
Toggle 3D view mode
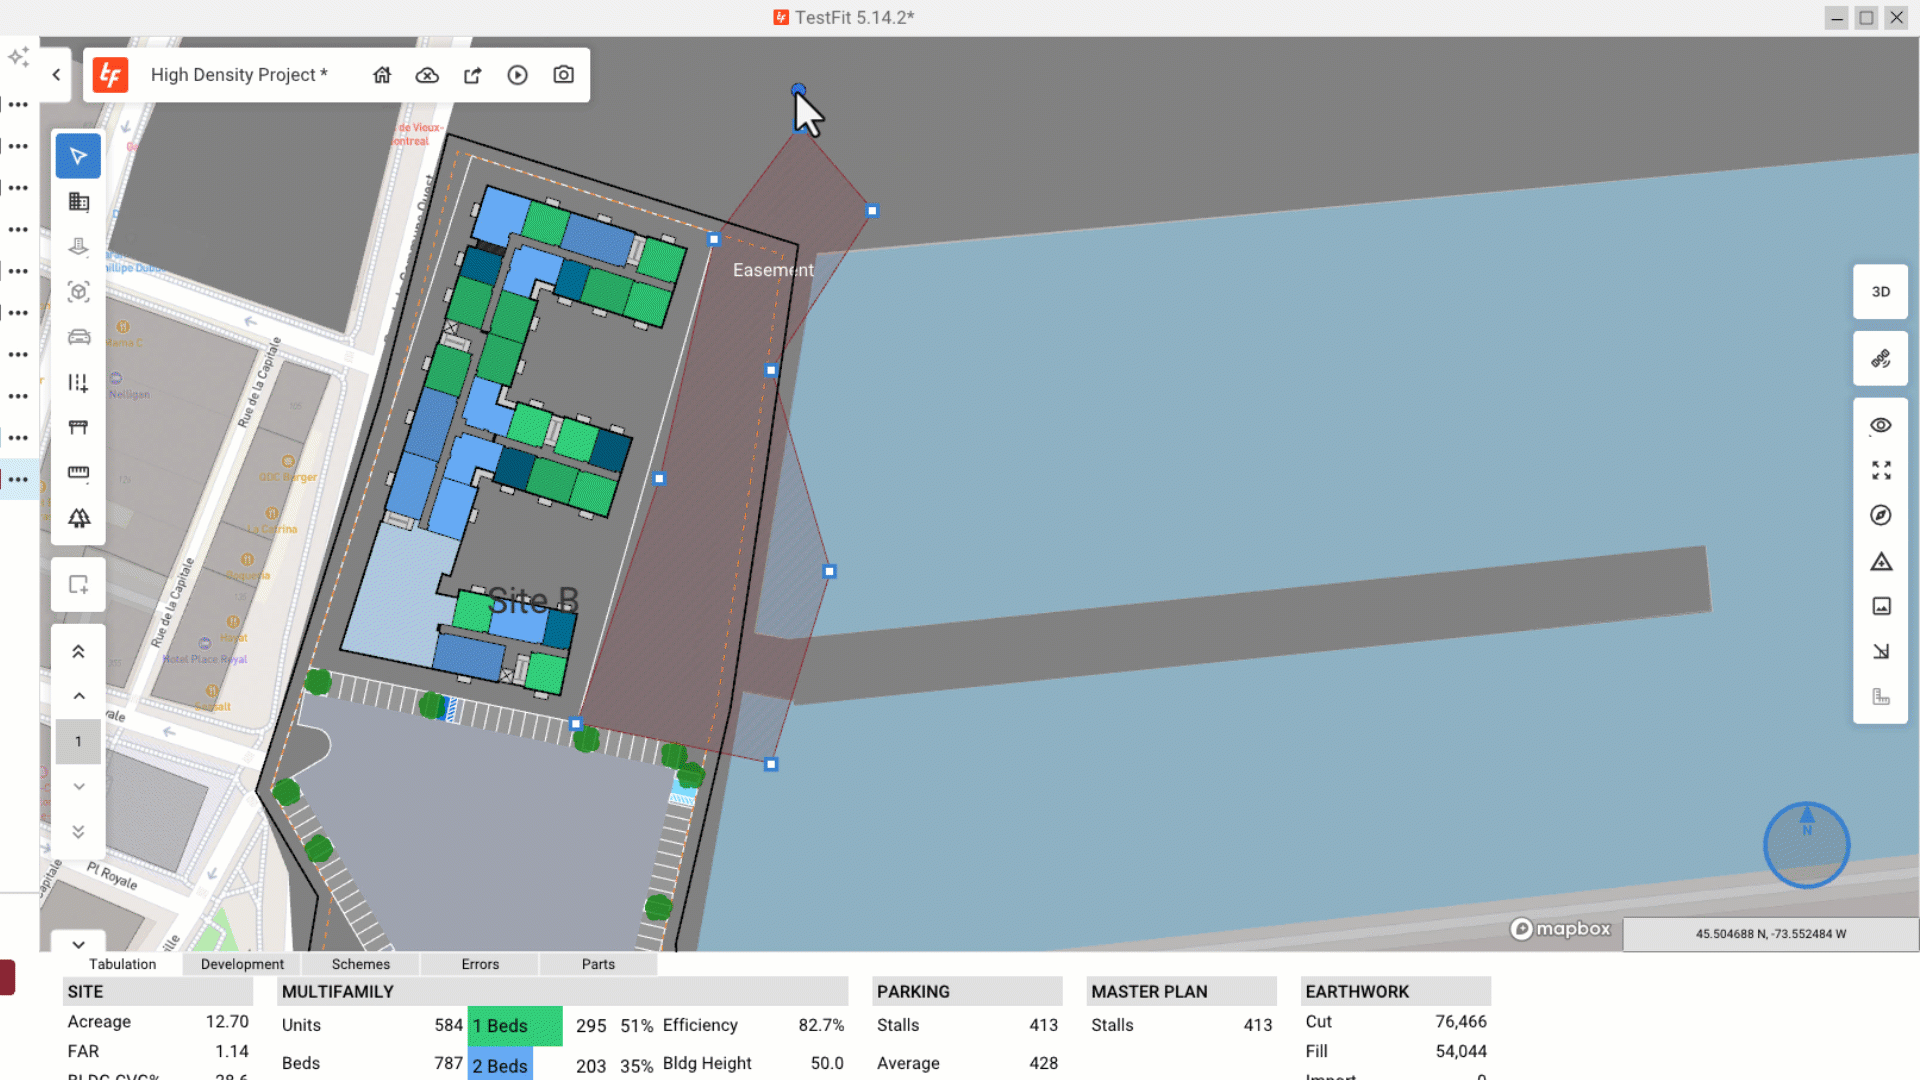click(1880, 292)
